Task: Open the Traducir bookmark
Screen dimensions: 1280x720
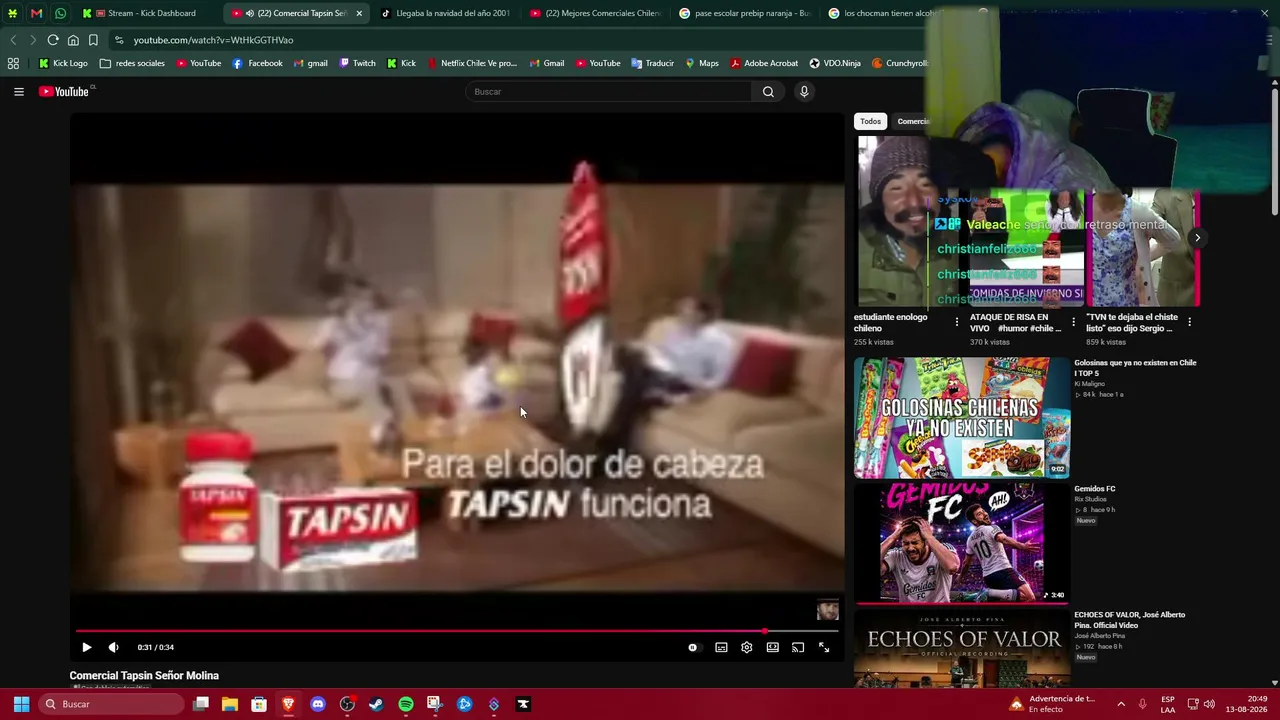Action: pos(652,63)
